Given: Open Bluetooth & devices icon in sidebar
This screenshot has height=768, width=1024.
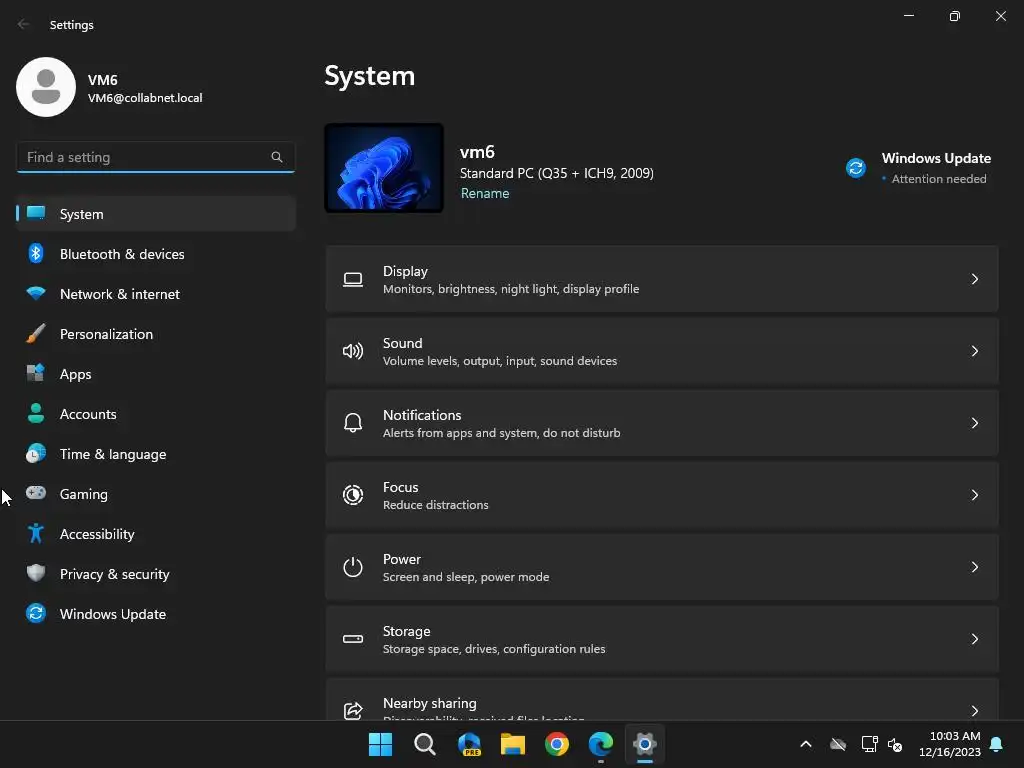Looking at the screenshot, I should [x=36, y=253].
